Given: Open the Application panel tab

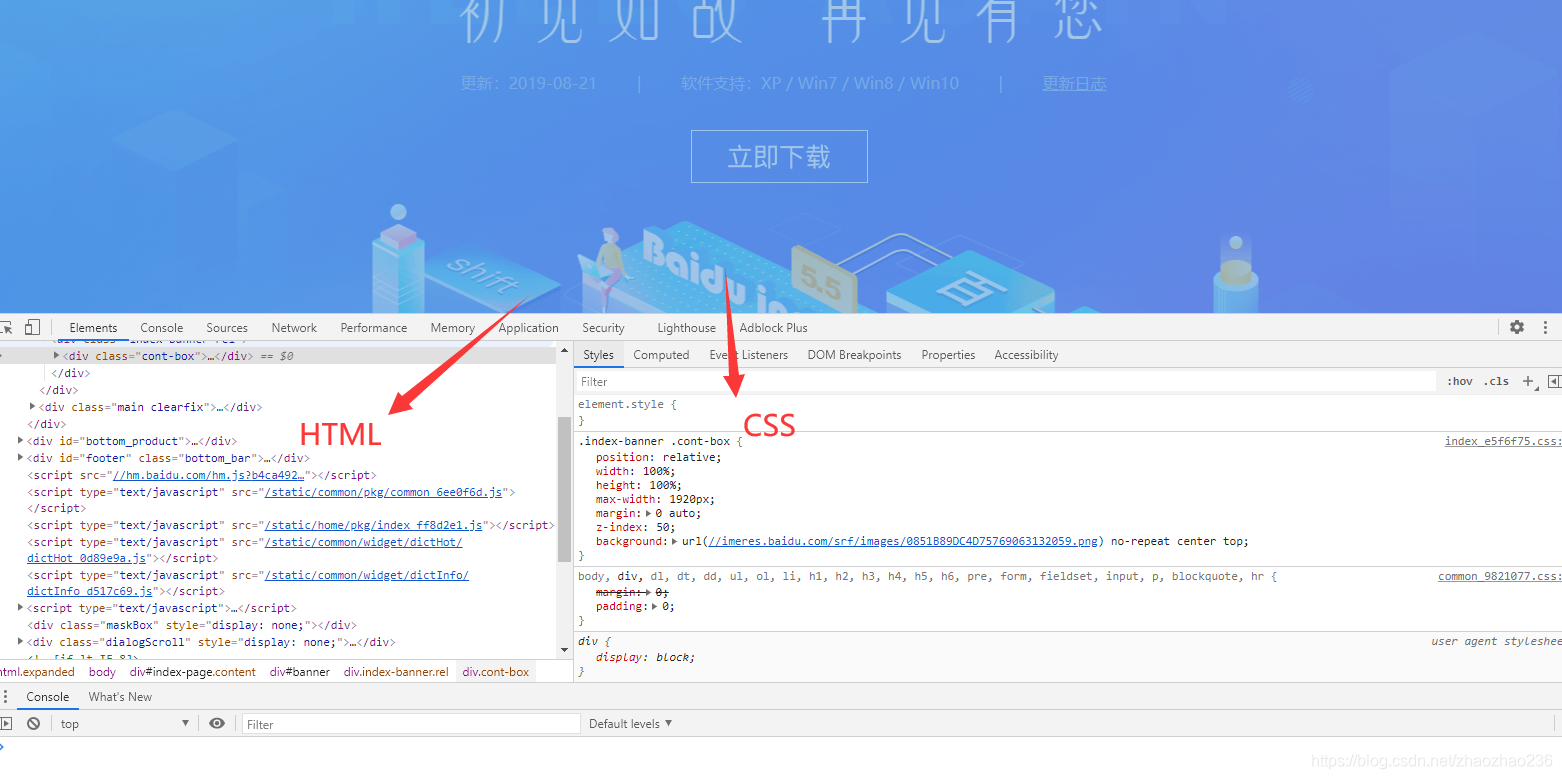Looking at the screenshot, I should click(x=529, y=328).
